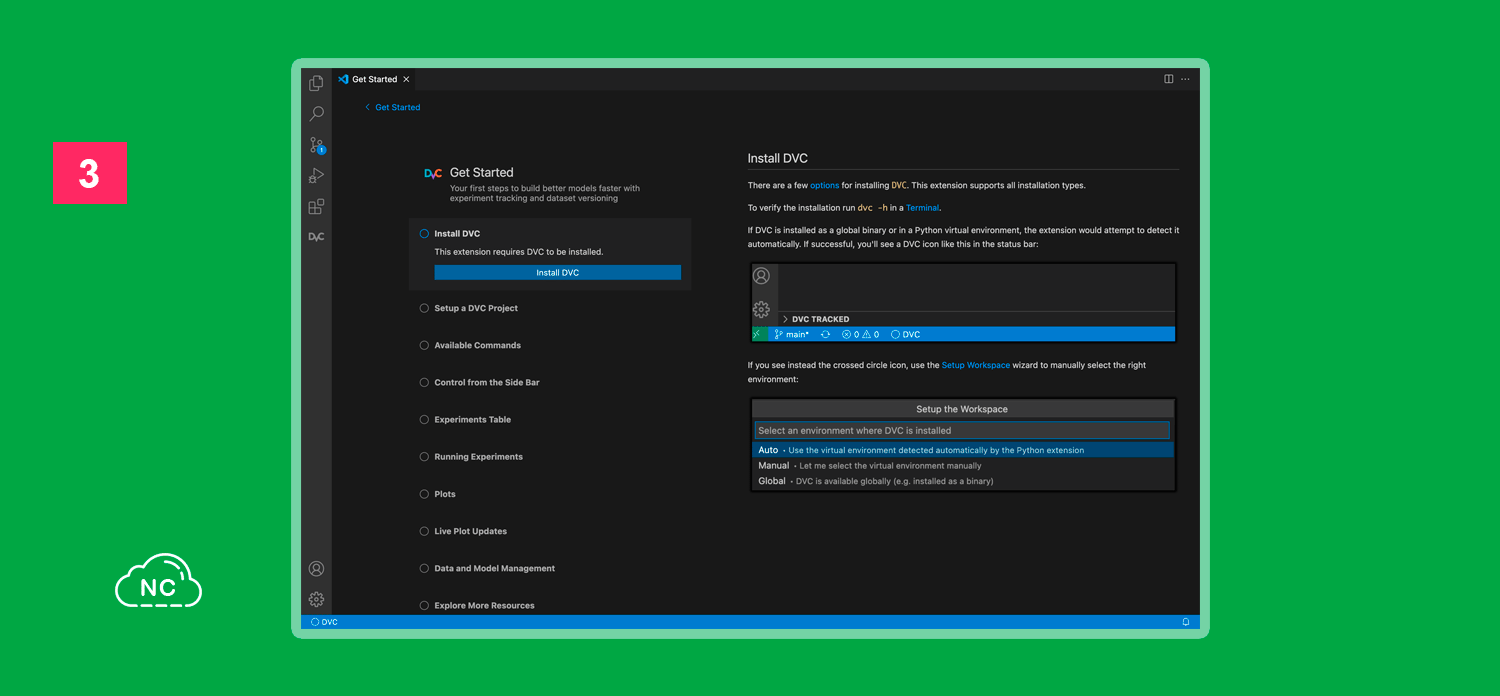This screenshot has width=1500, height=696.
Task: Click the "Install DVC" heading in the right pane
Action: click(778, 158)
